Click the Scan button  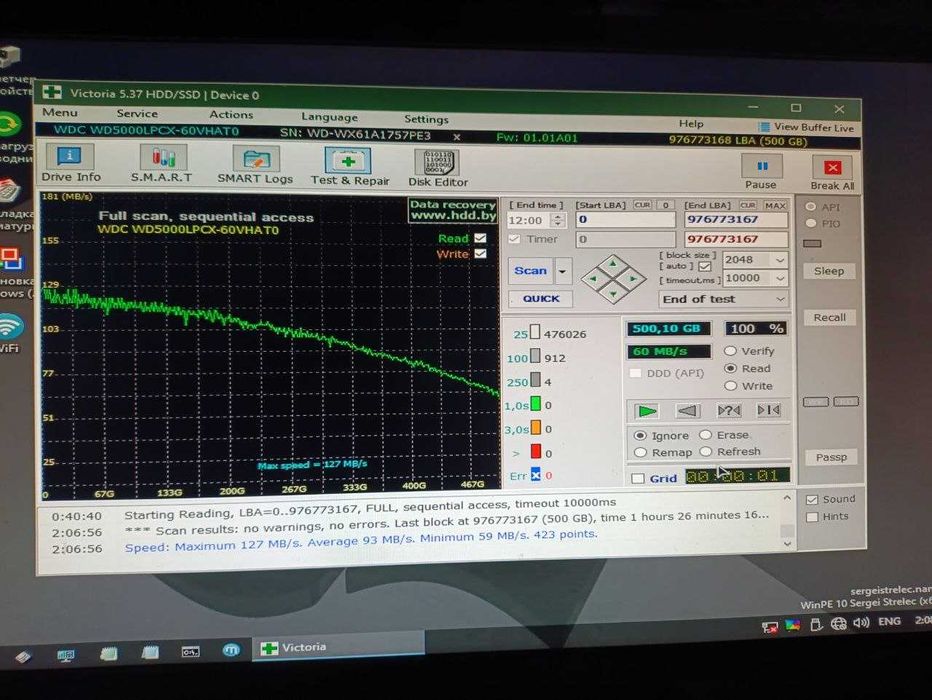(x=530, y=271)
